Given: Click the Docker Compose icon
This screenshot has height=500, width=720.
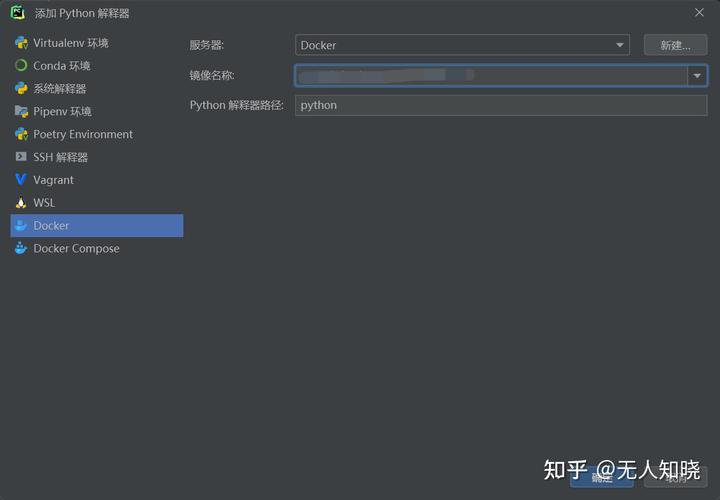Looking at the screenshot, I should pos(21,248).
